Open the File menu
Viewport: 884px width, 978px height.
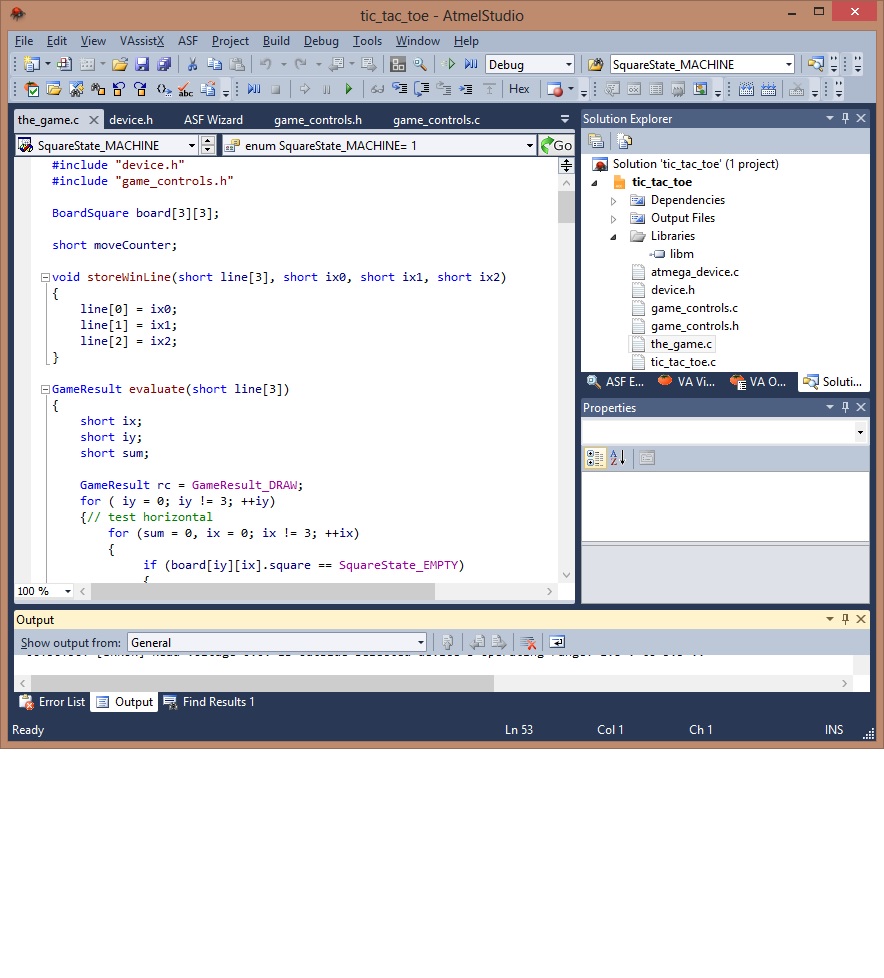coord(24,41)
